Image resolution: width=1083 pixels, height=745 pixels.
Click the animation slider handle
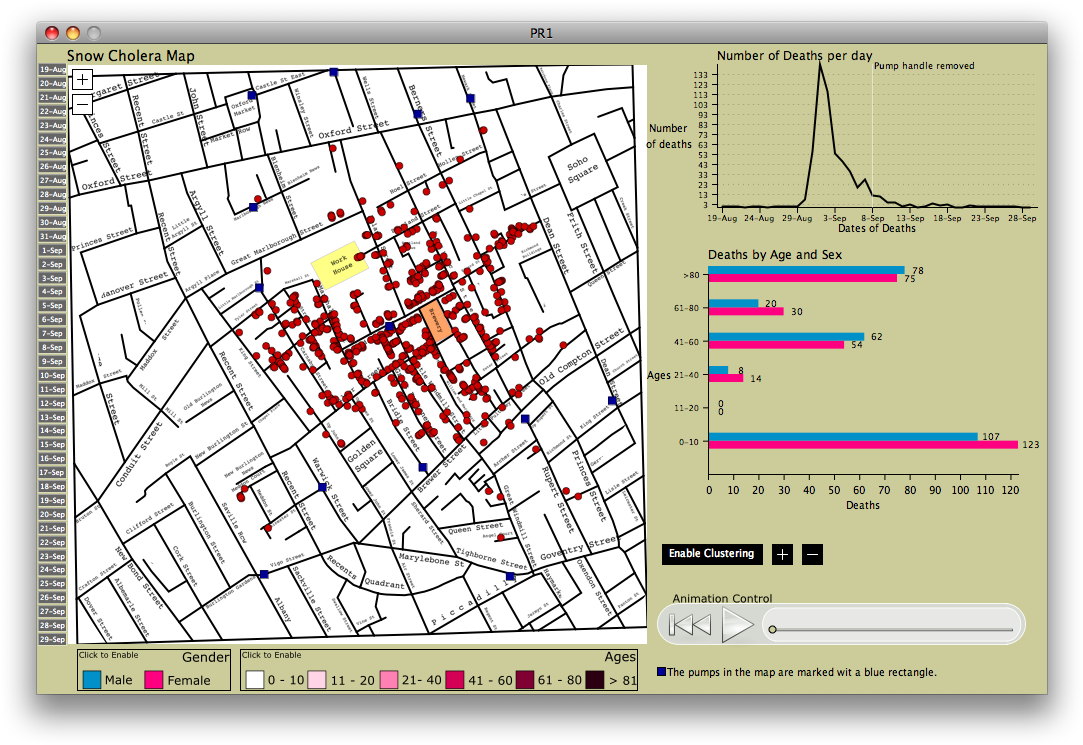pyautogui.click(x=771, y=629)
